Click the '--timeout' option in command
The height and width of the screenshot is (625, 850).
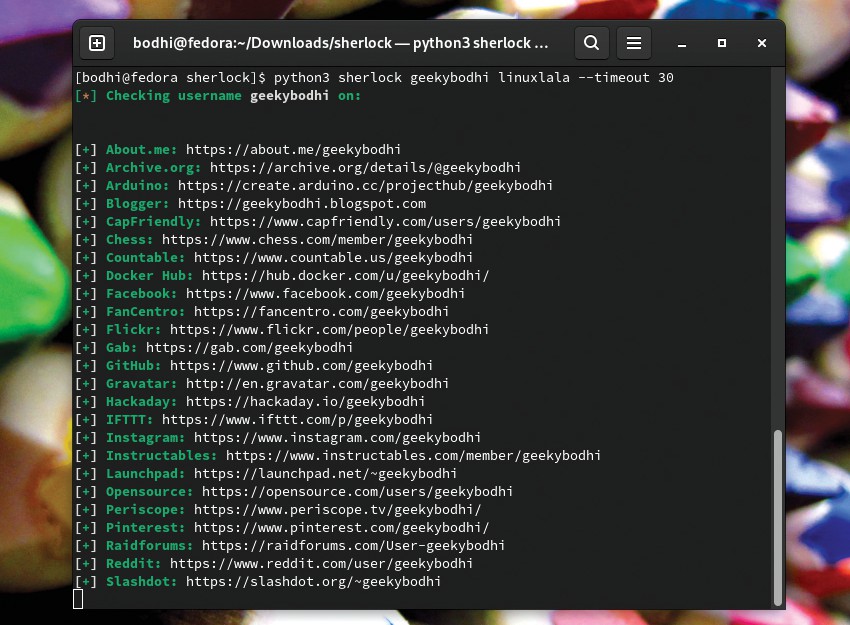614,78
